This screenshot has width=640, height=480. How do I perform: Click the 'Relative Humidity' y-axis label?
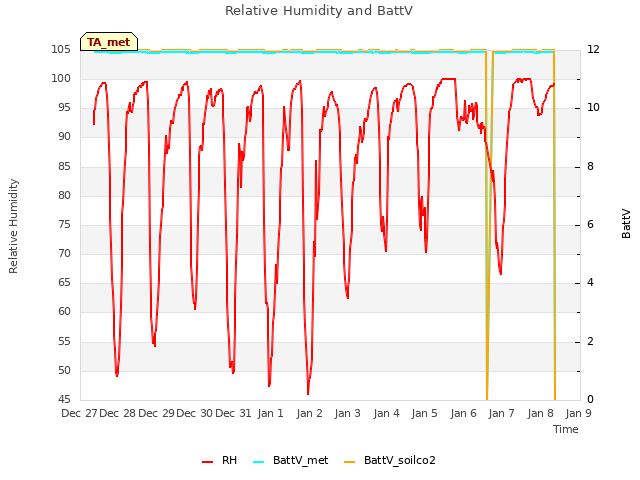13,226
